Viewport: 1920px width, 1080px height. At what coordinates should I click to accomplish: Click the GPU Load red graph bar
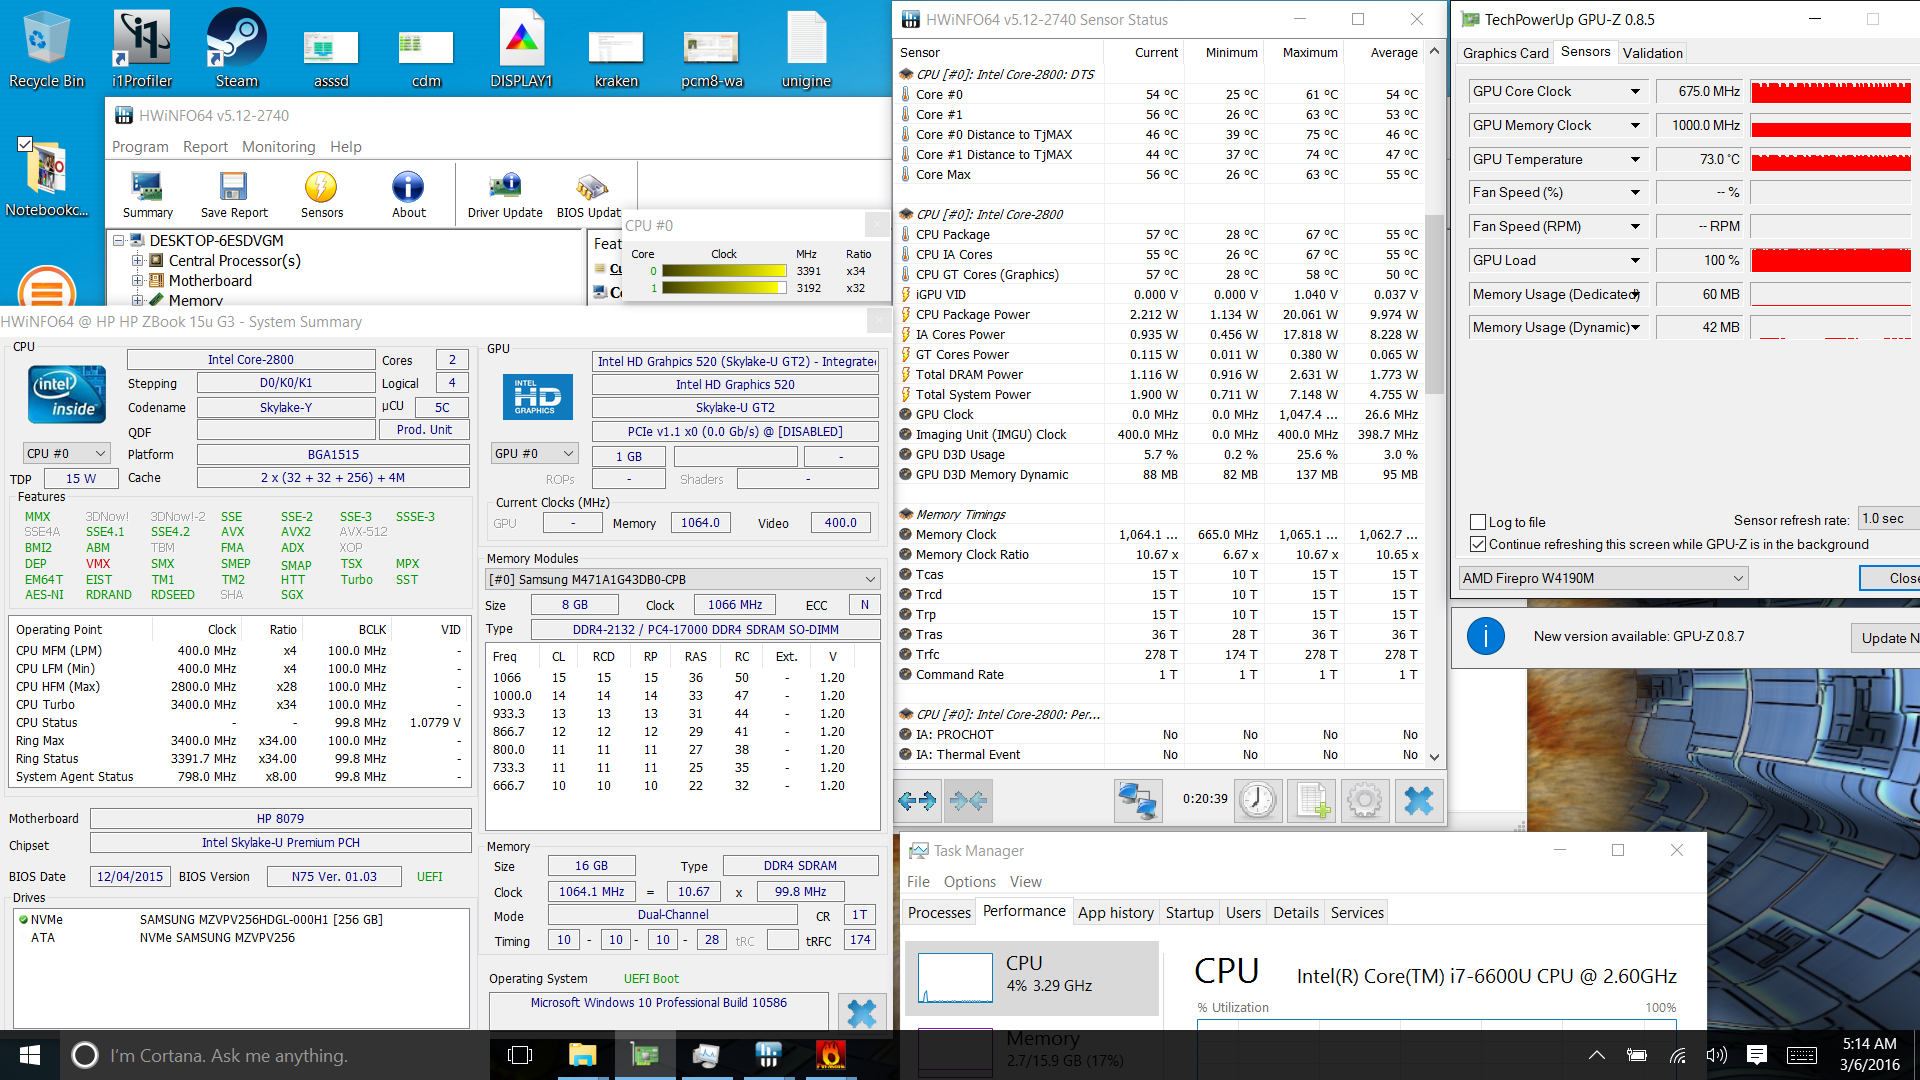(x=1831, y=260)
